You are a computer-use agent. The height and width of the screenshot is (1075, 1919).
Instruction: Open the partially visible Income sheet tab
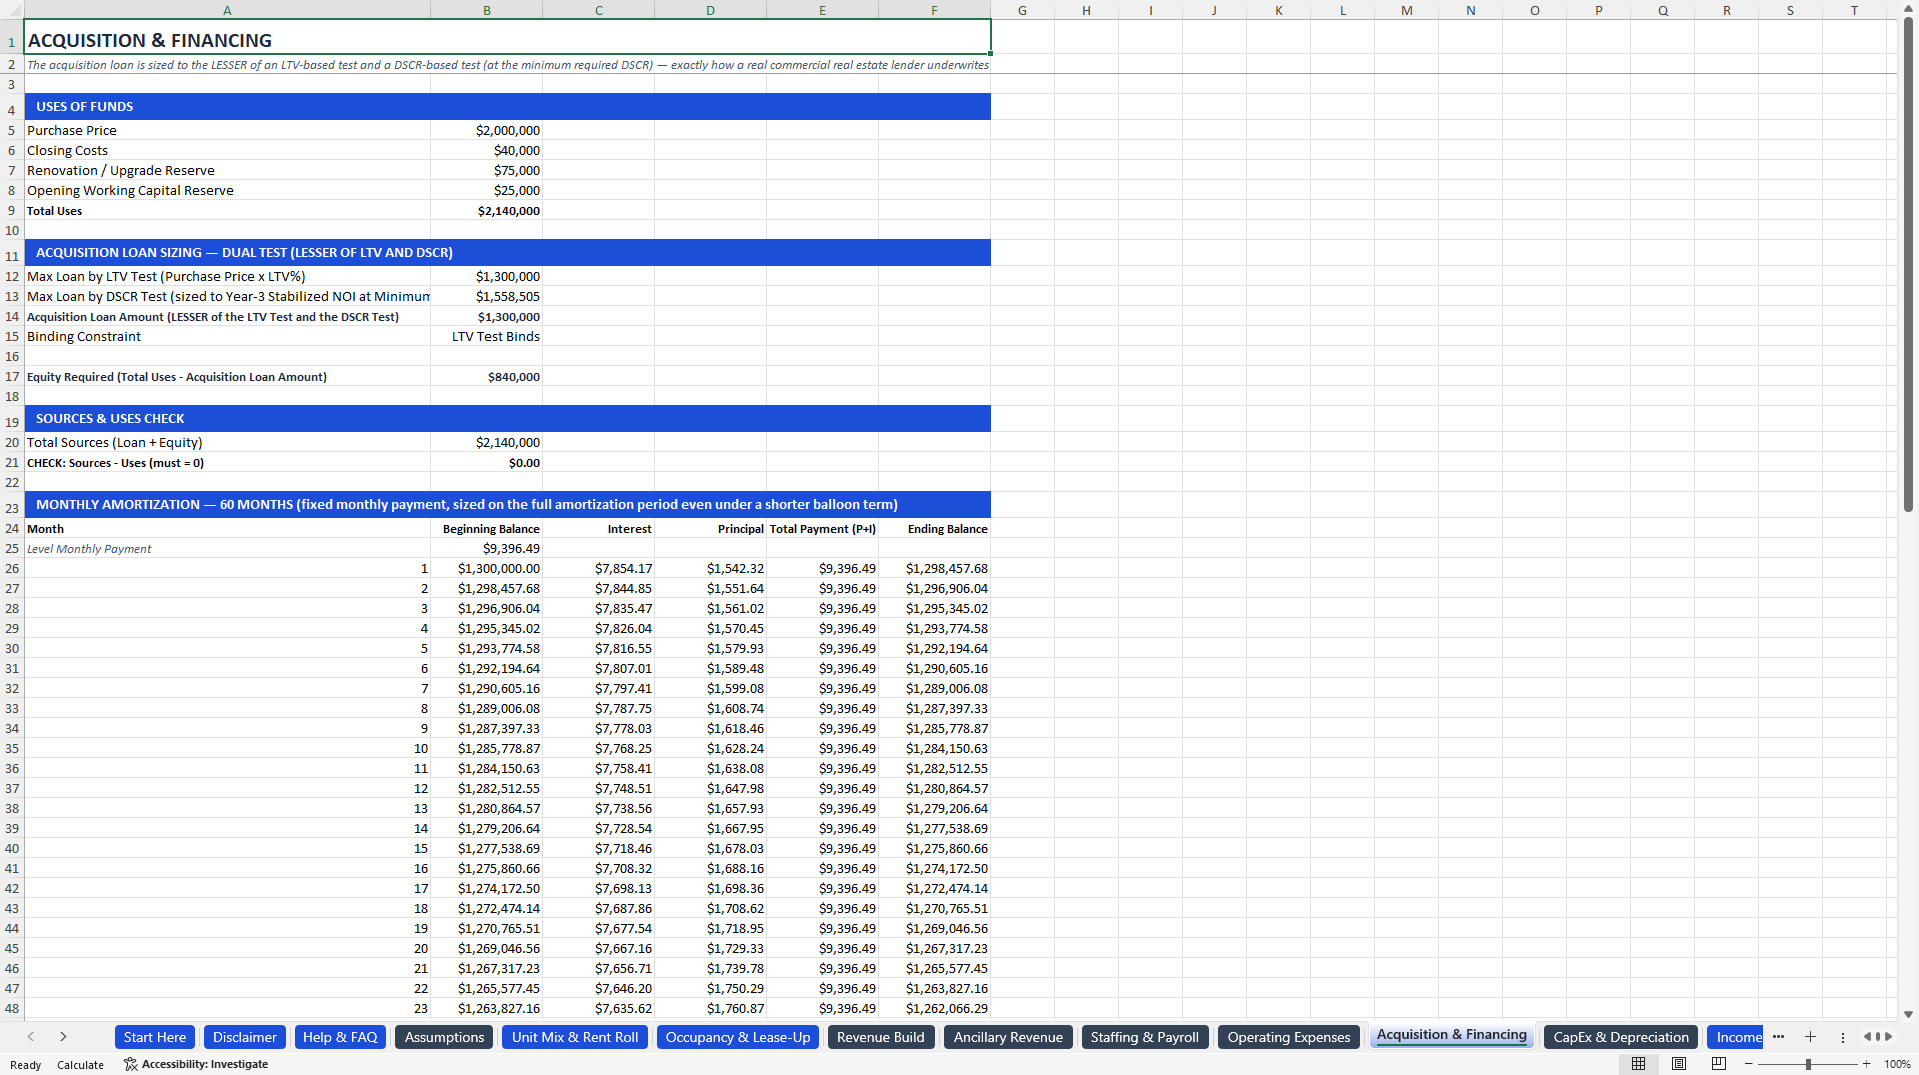(1736, 1037)
